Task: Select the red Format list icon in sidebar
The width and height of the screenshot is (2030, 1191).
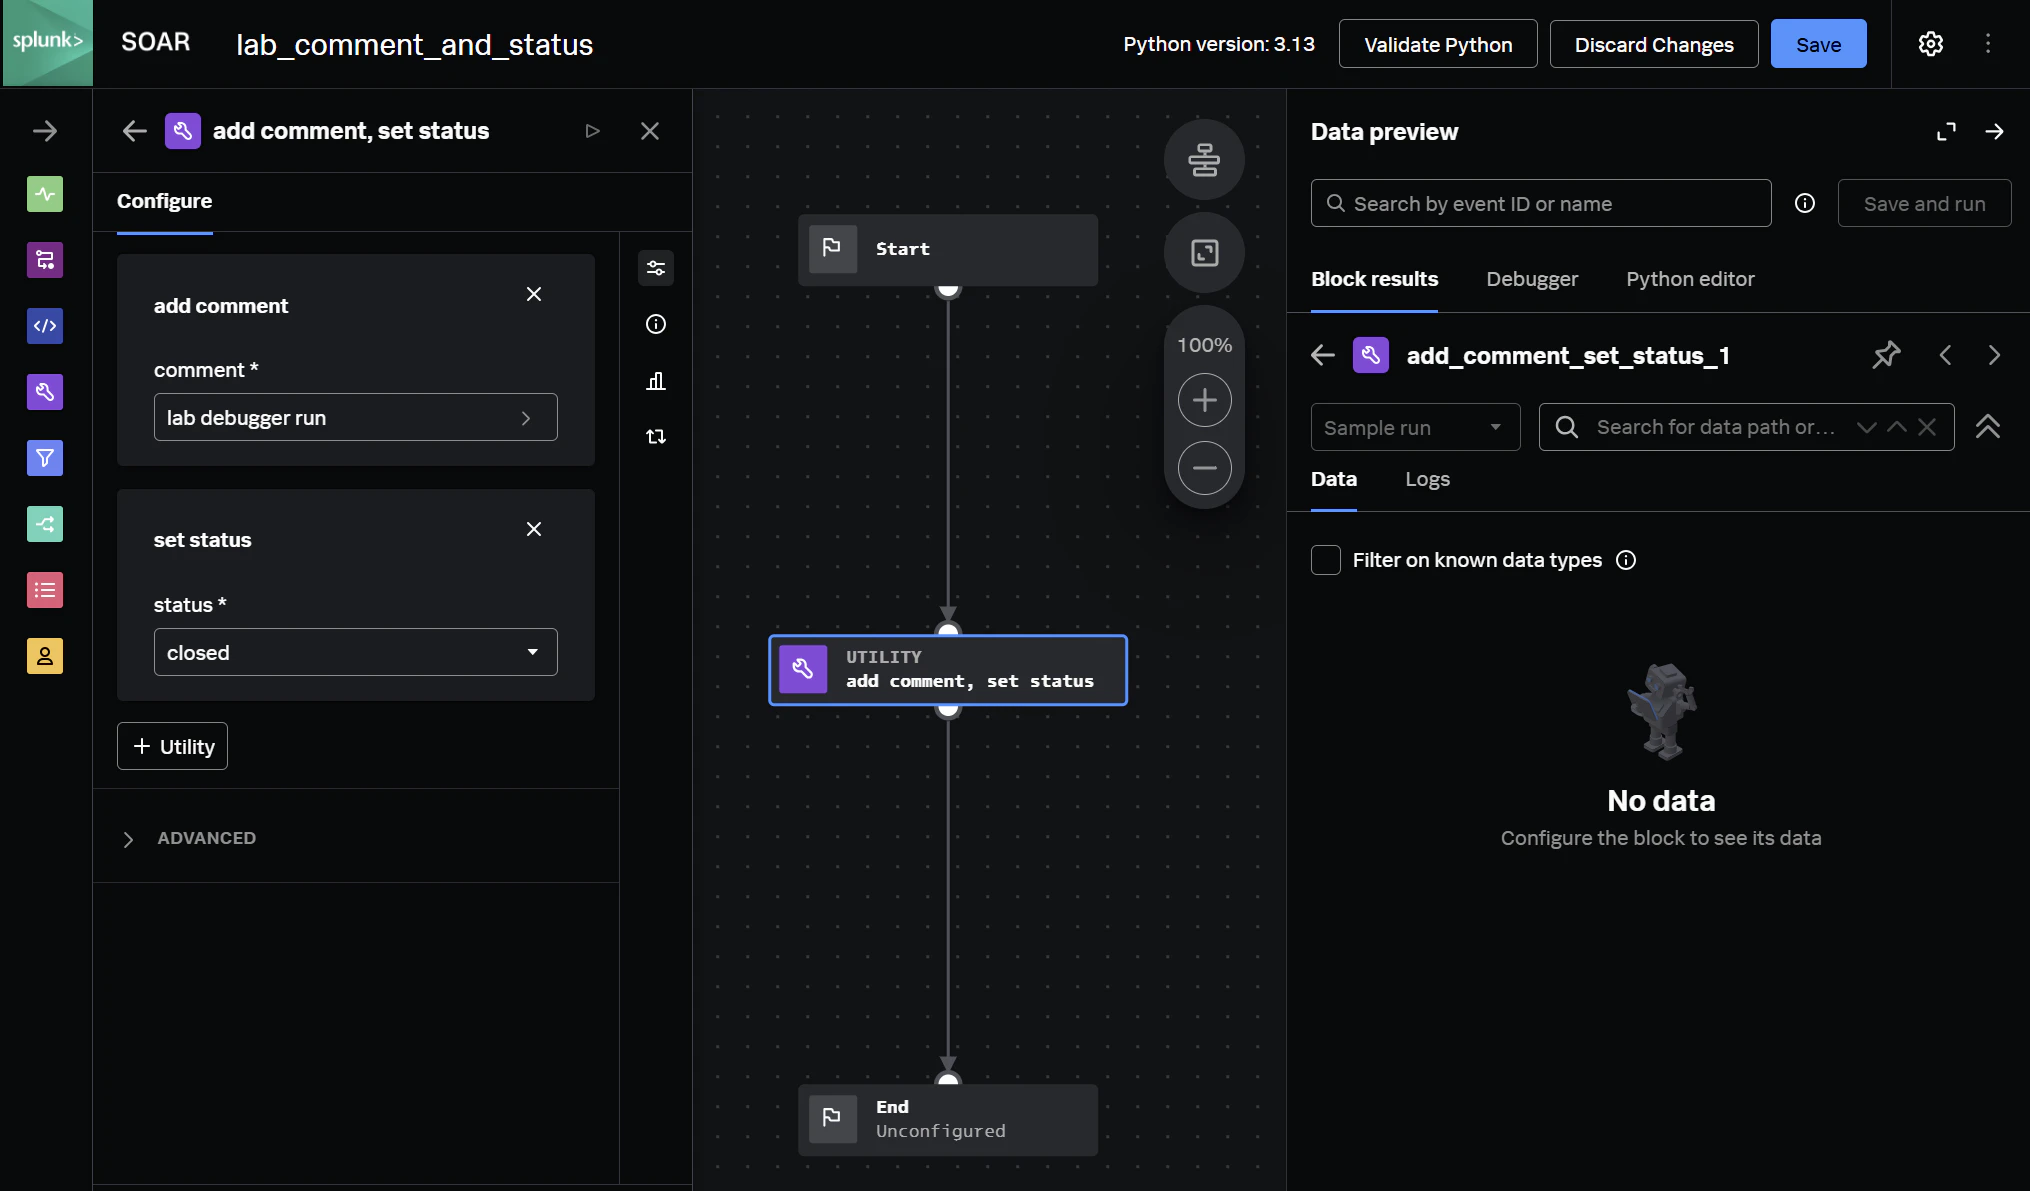Action: coord(45,590)
